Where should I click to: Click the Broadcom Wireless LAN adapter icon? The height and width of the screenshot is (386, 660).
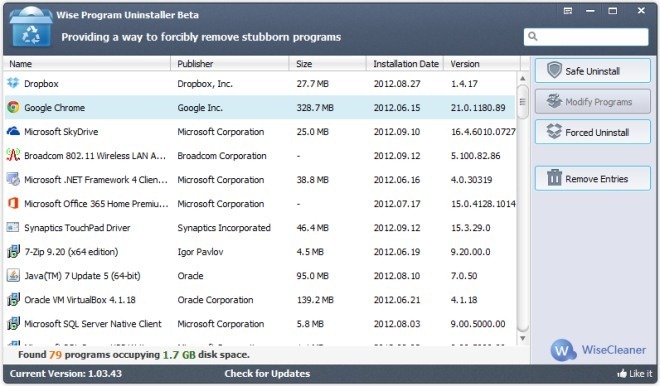(13, 155)
